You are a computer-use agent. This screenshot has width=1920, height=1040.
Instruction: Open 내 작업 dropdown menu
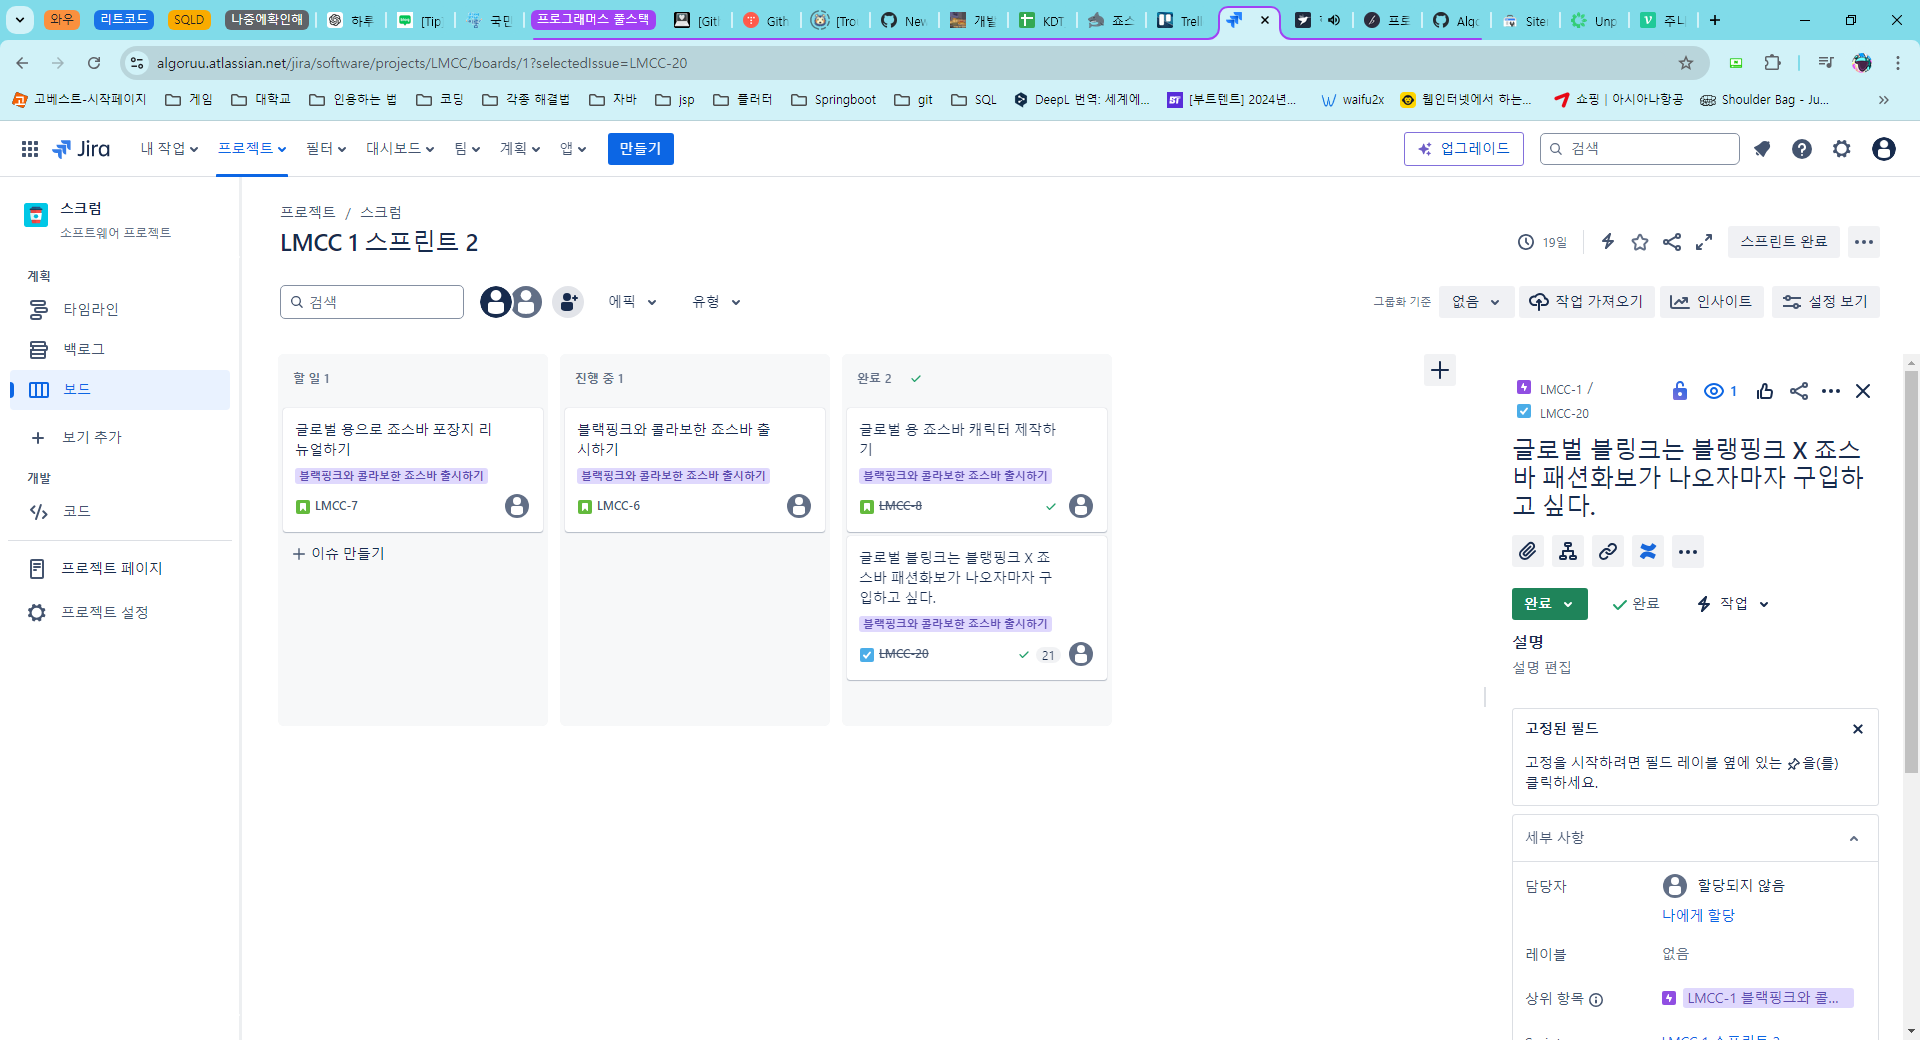[169, 149]
